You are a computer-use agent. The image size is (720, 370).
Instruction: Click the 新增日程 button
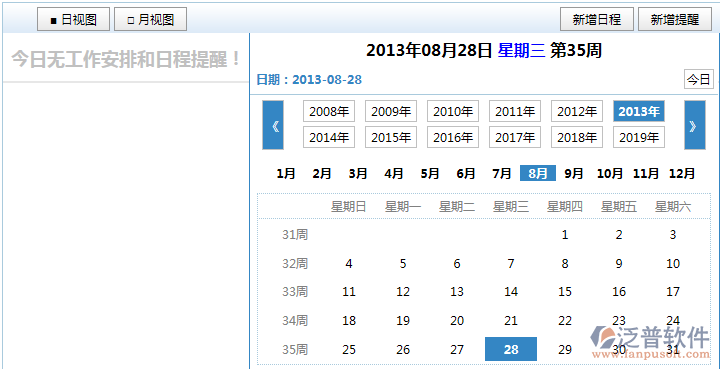tap(597, 19)
